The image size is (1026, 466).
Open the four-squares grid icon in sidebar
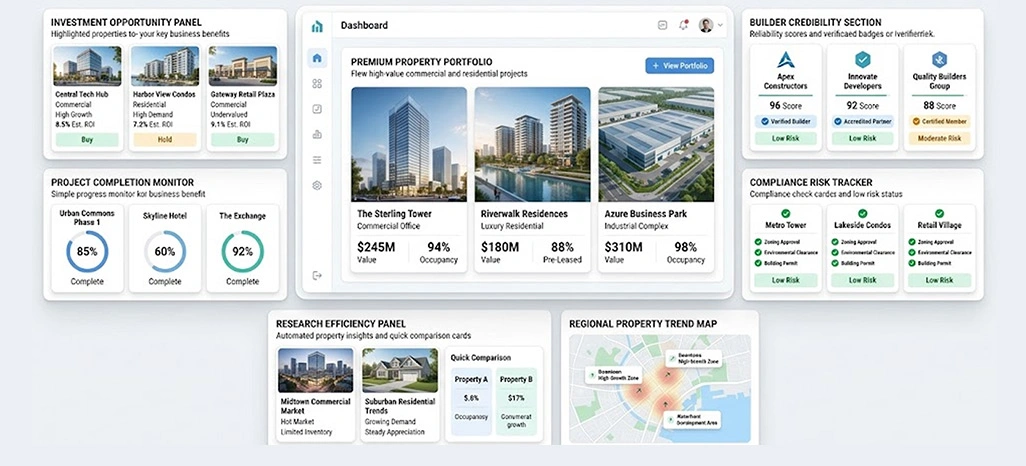click(x=317, y=84)
